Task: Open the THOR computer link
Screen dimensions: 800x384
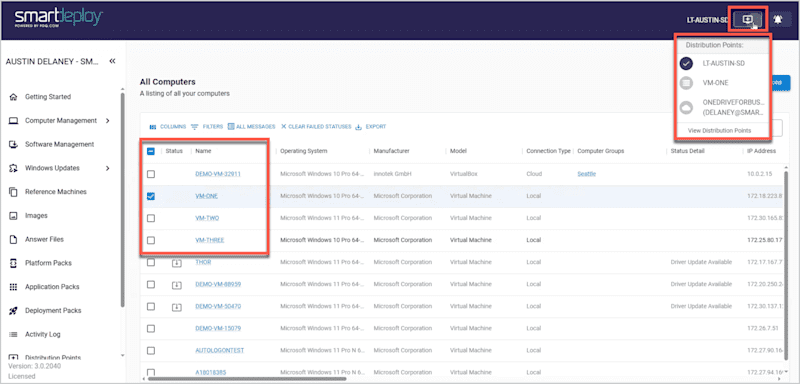Action: click(203, 263)
